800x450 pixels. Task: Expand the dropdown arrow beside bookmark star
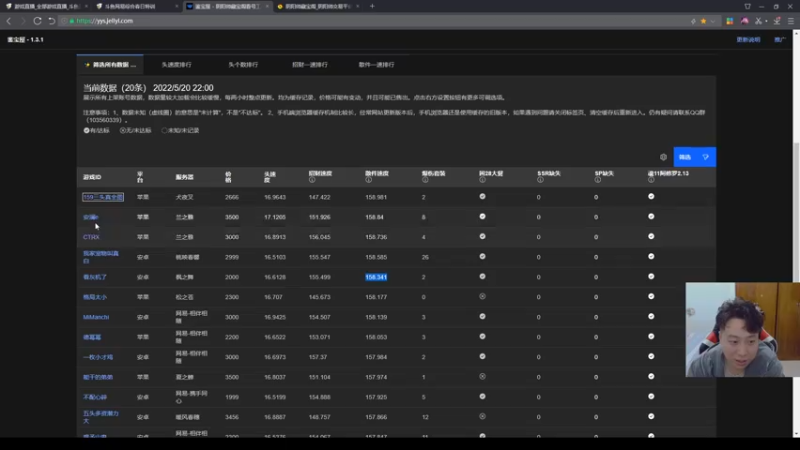713,21
